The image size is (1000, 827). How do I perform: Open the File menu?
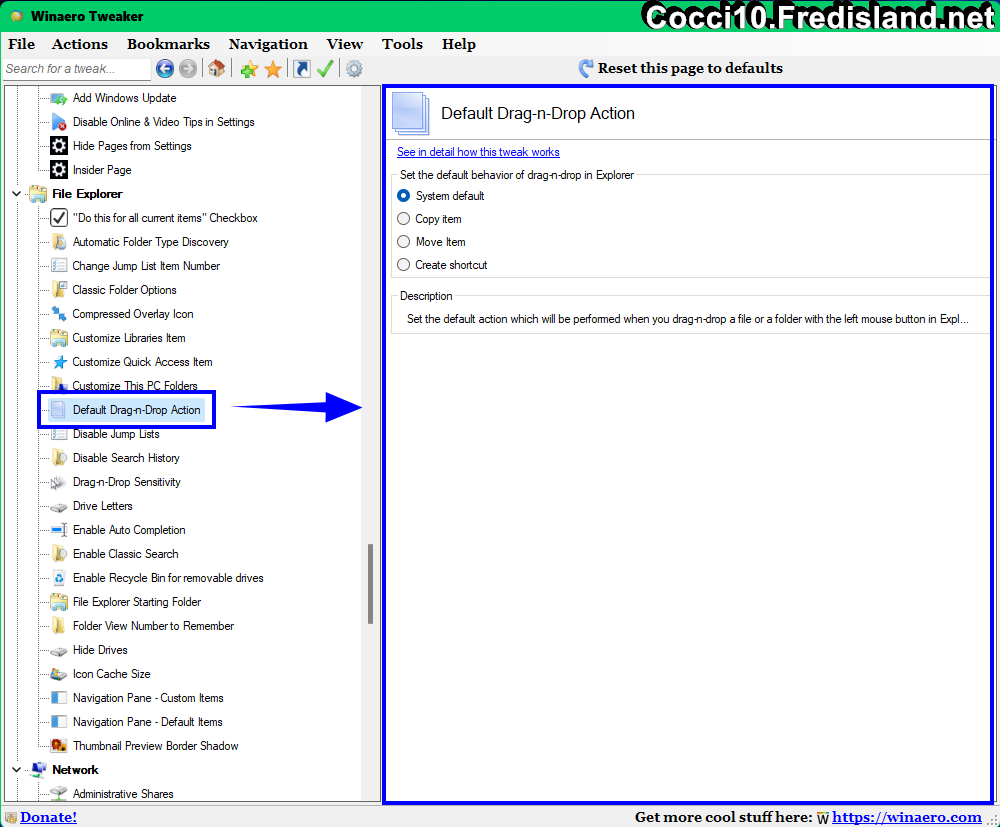[21, 44]
